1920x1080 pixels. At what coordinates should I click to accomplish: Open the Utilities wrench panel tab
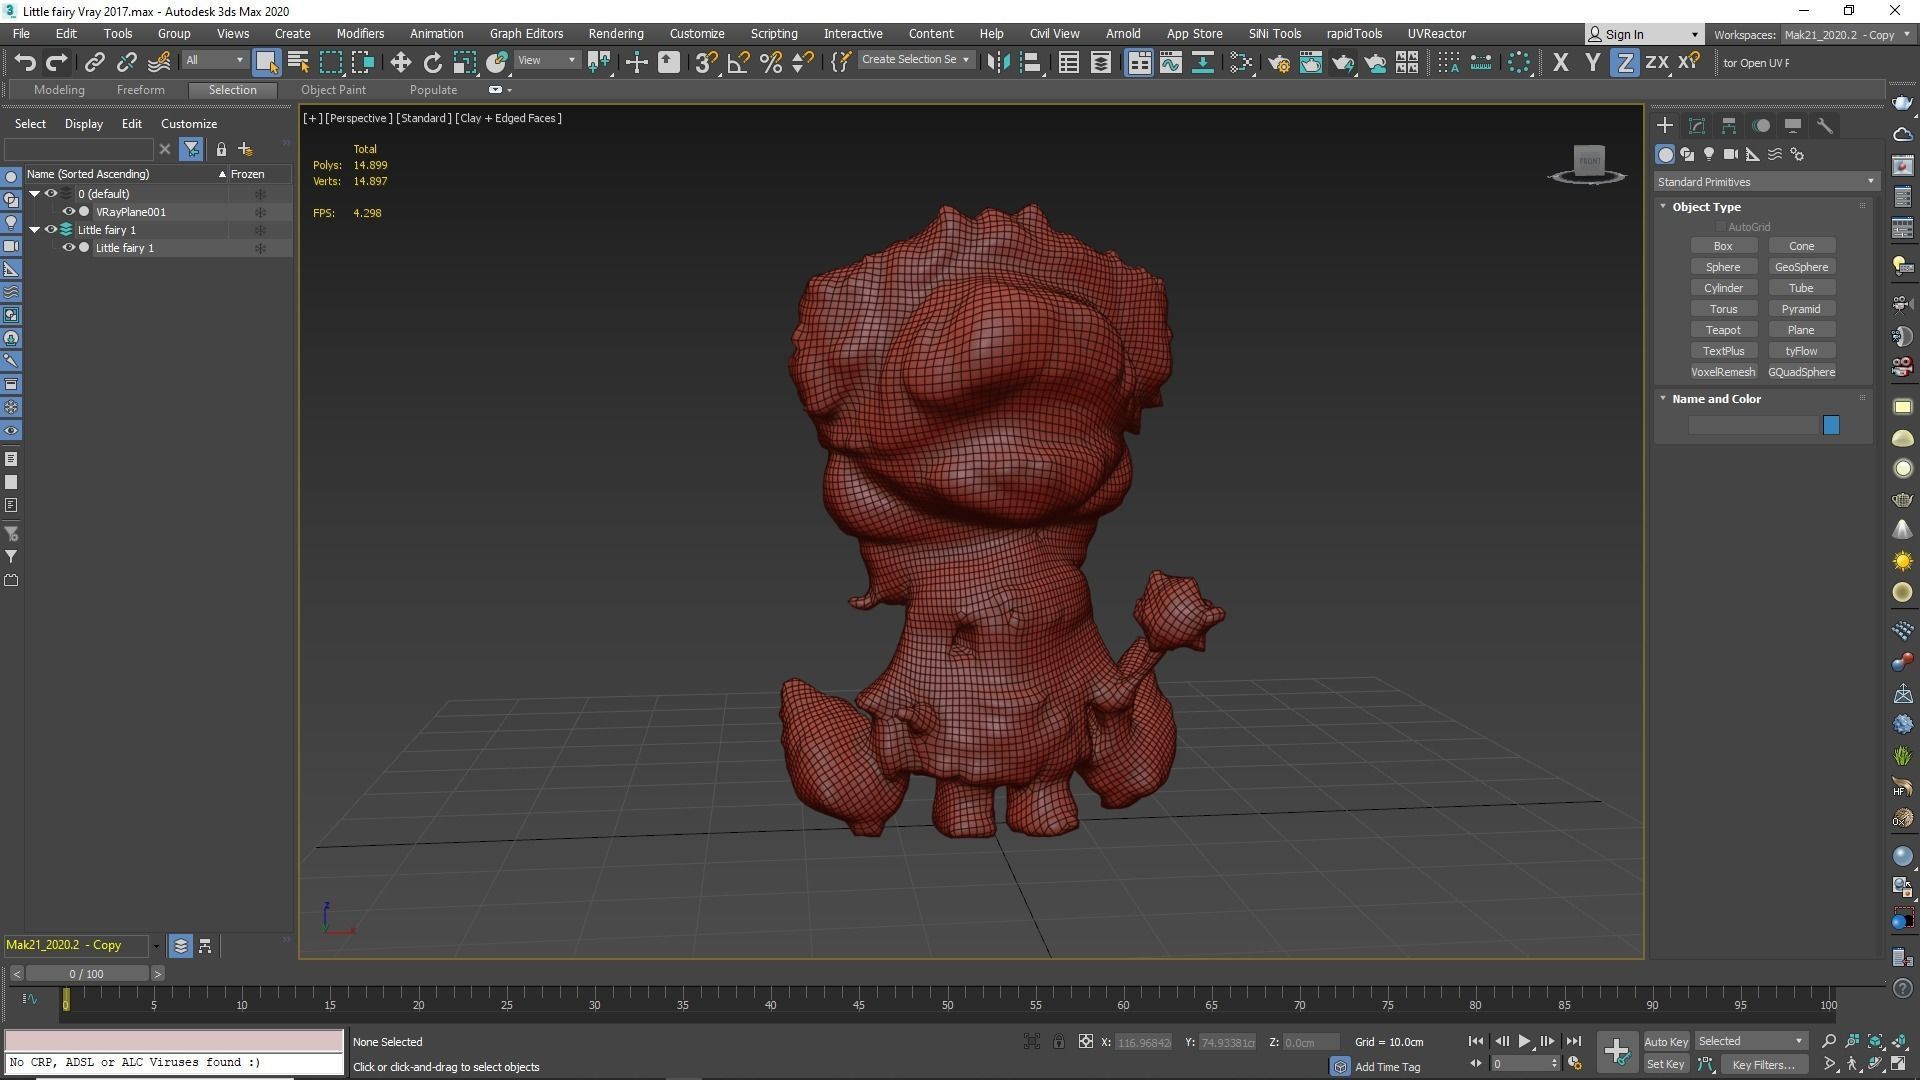pyautogui.click(x=1825, y=125)
